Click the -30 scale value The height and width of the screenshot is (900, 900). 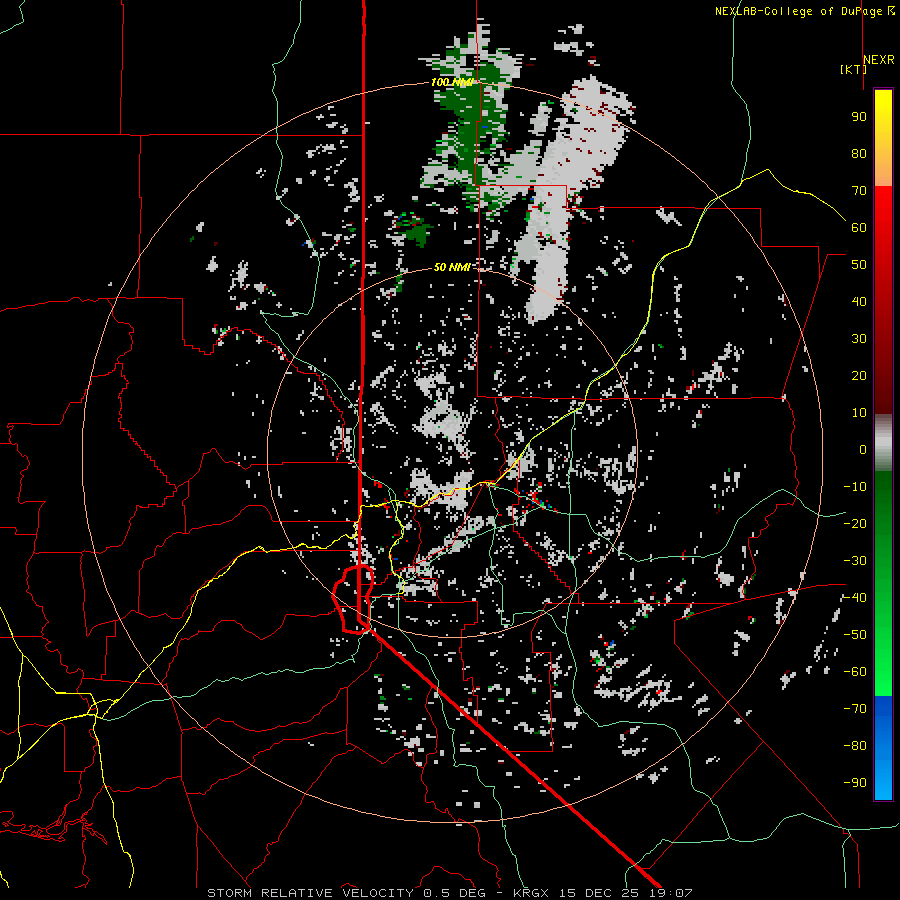pyautogui.click(x=855, y=561)
